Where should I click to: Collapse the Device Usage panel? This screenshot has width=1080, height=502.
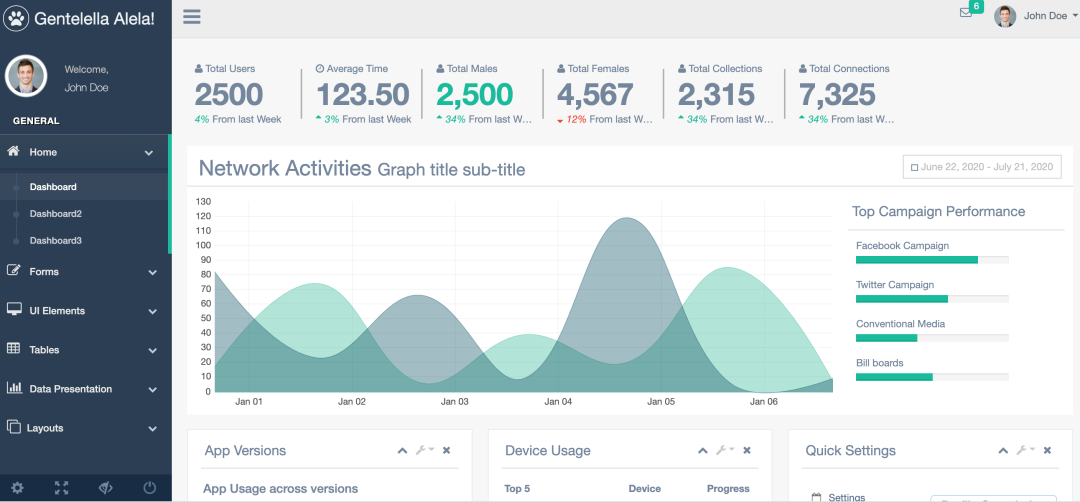[x=703, y=451]
